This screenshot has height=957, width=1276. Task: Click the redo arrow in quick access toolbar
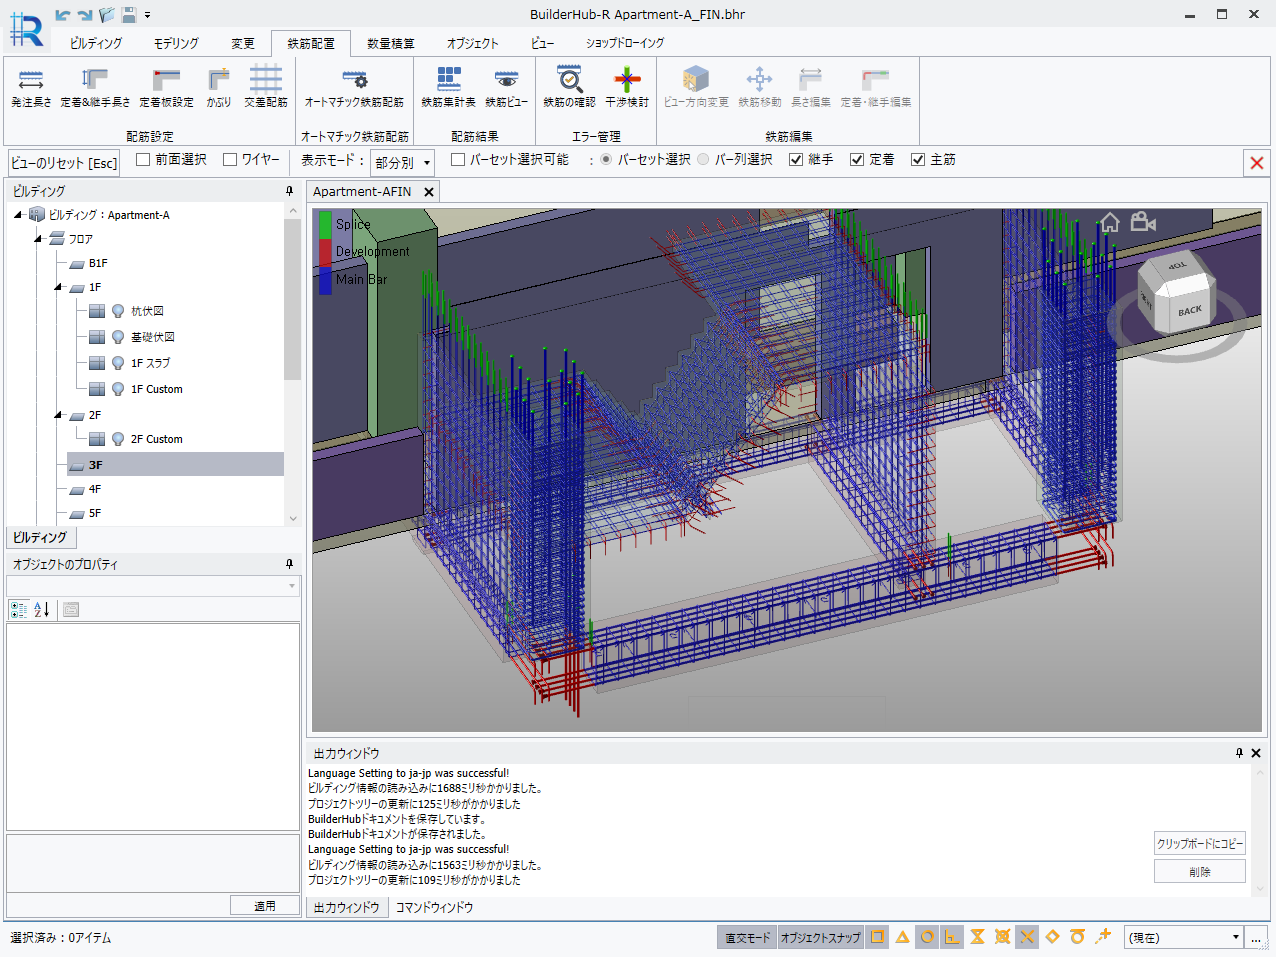click(85, 15)
